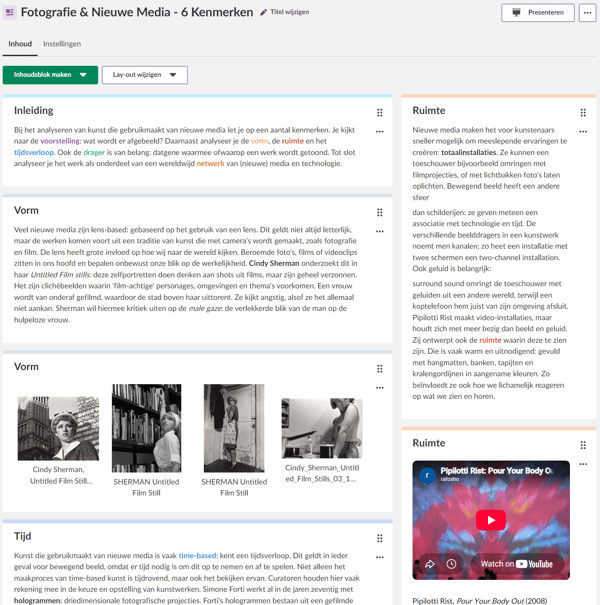The width and height of the screenshot is (600, 605).
Task: Click the bold name Cindy Sherman in Vorm
Action: click(274, 264)
